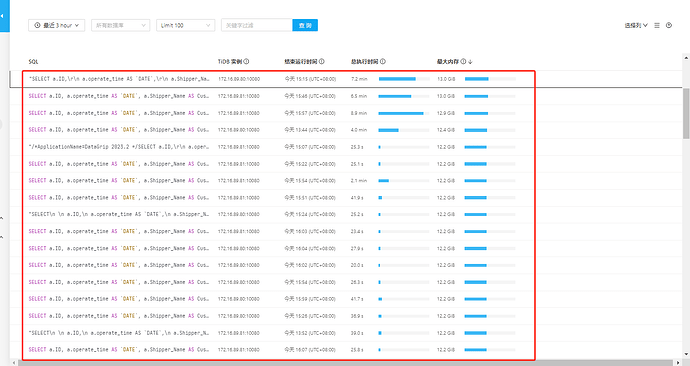690x366 pixels.
Task: Sort by the 结束运行时间 column header
Action: [301, 62]
